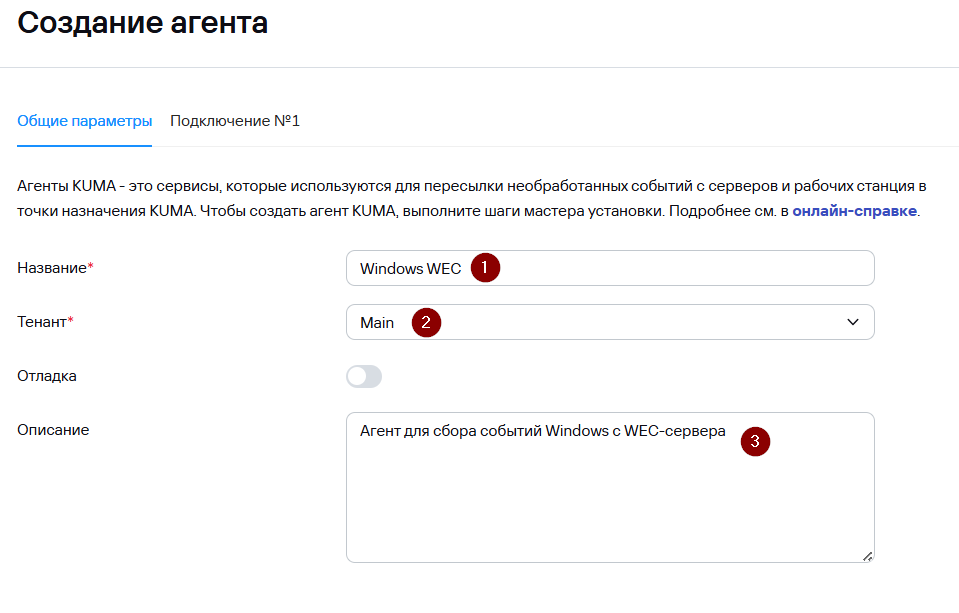Click the chevron arrow in the Тенант field
This screenshot has height=613, width=959.
pos(853,322)
